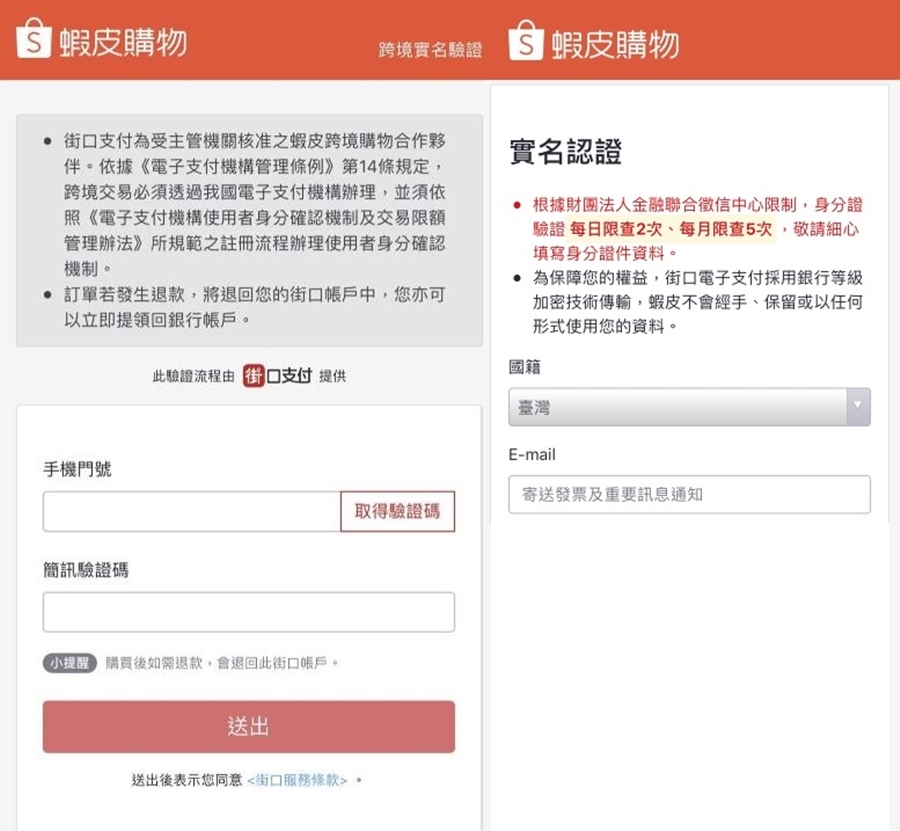The height and width of the screenshot is (831, 900).
Task: Focus the 簡訊驗證碼 SMS code field
Action: tap(248, 612)
